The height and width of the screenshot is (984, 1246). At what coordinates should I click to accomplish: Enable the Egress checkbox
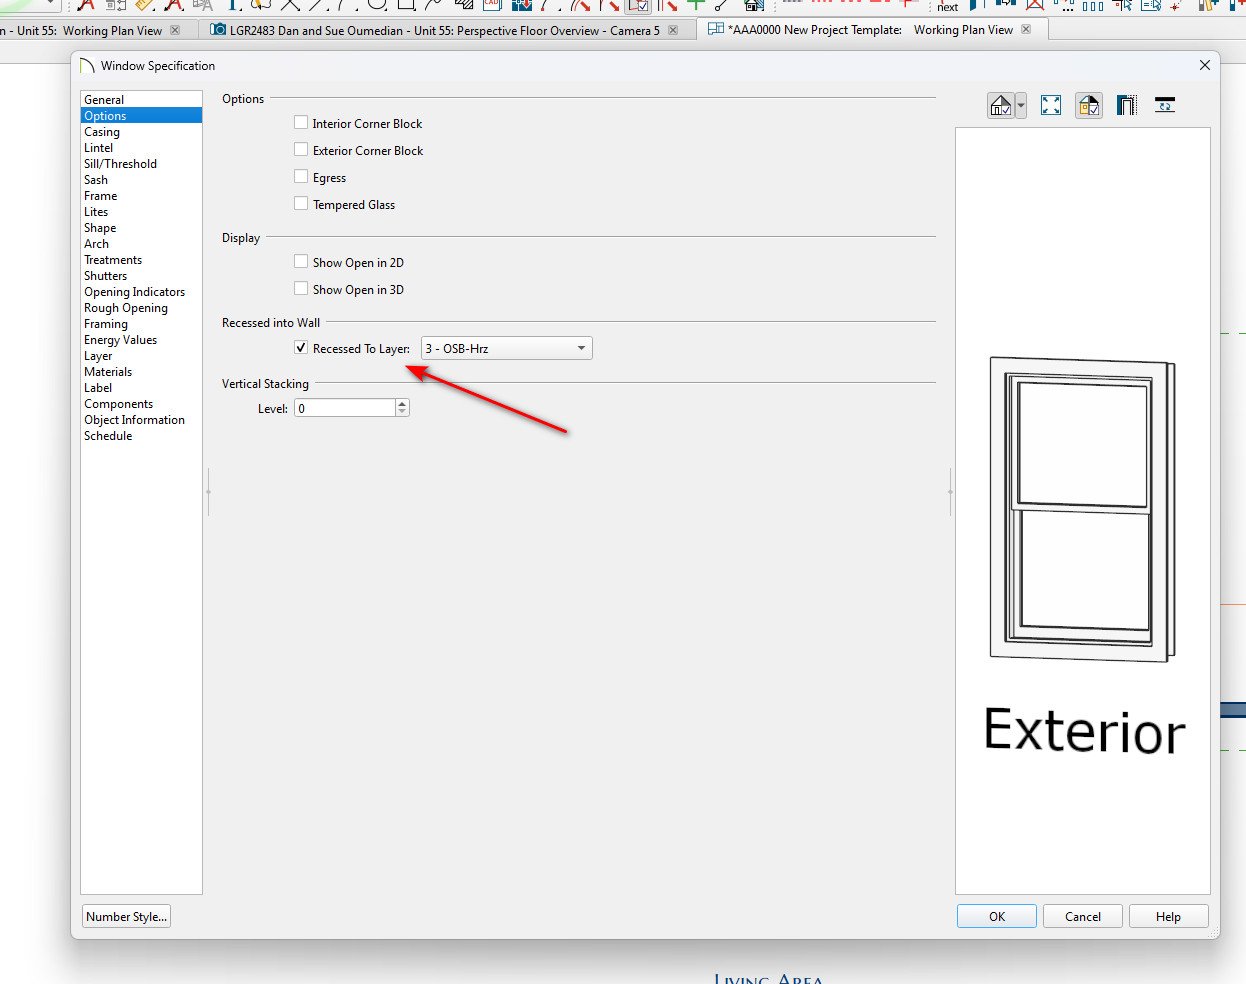tap(301, 177)
